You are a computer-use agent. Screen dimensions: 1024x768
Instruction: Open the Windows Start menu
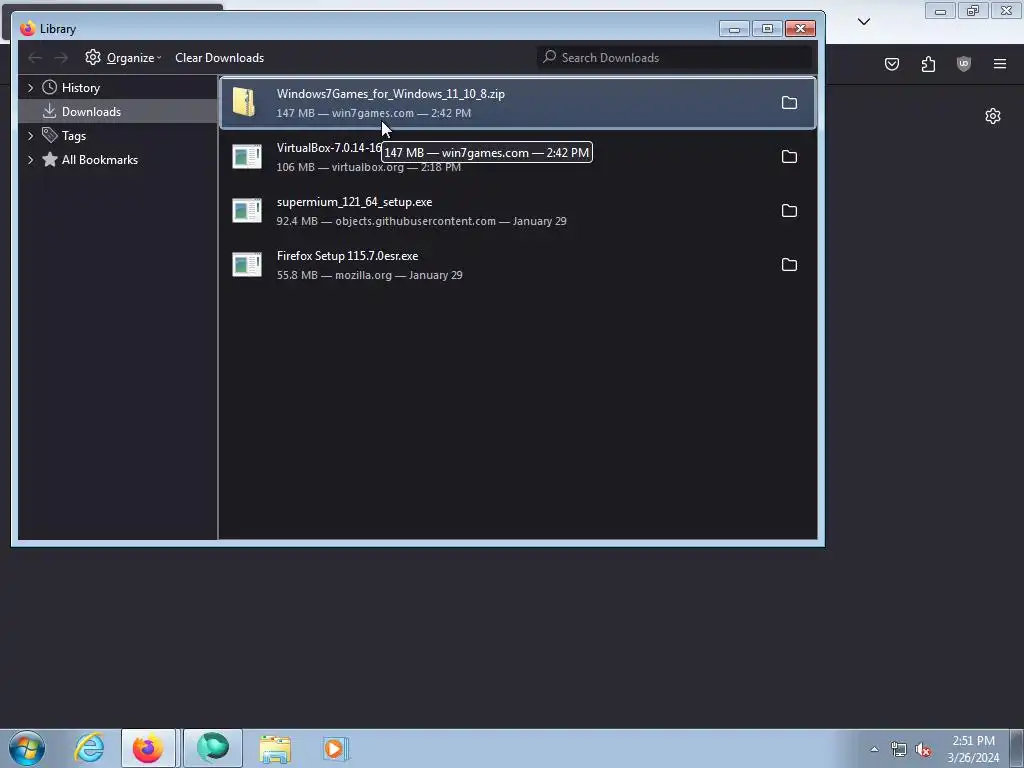pyautogui.click(x=27, y=748)
